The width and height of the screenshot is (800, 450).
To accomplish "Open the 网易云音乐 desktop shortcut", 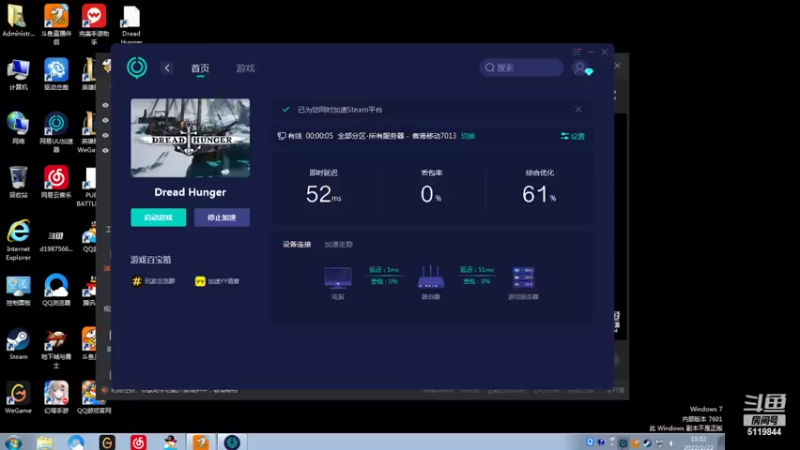I will tap(56, 182).
